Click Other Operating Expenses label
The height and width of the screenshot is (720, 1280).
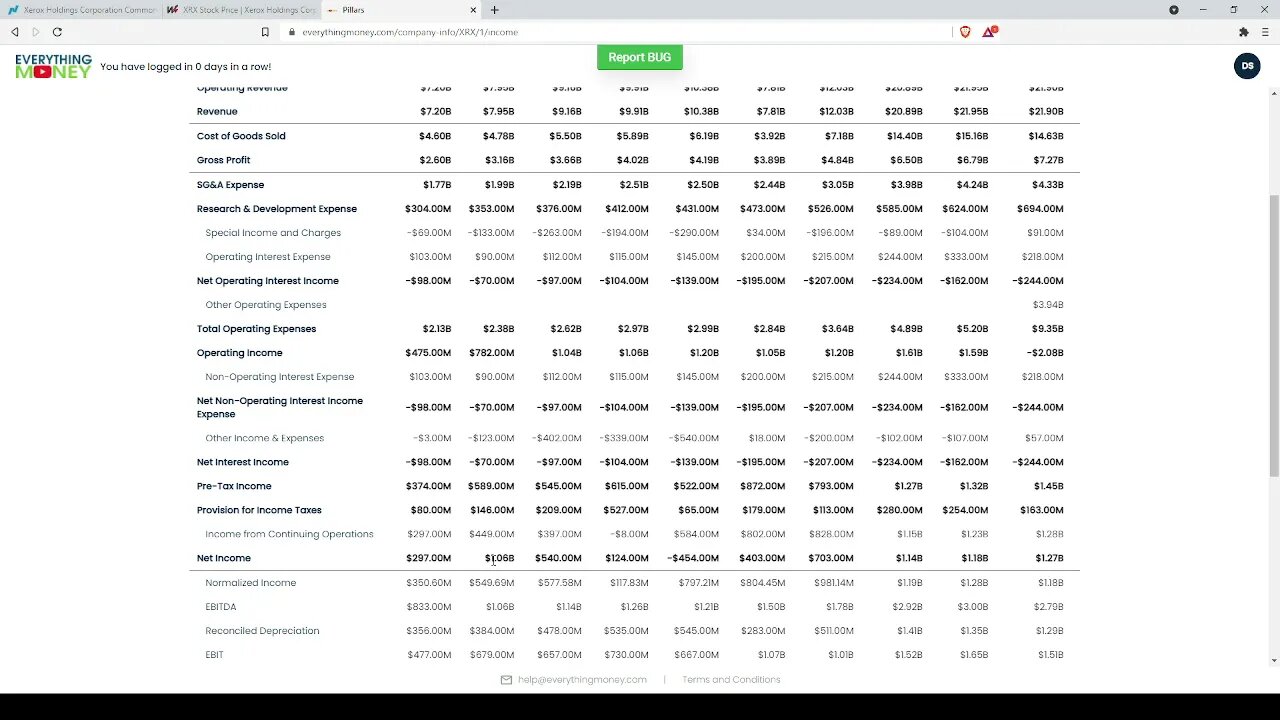pos(266,305)
